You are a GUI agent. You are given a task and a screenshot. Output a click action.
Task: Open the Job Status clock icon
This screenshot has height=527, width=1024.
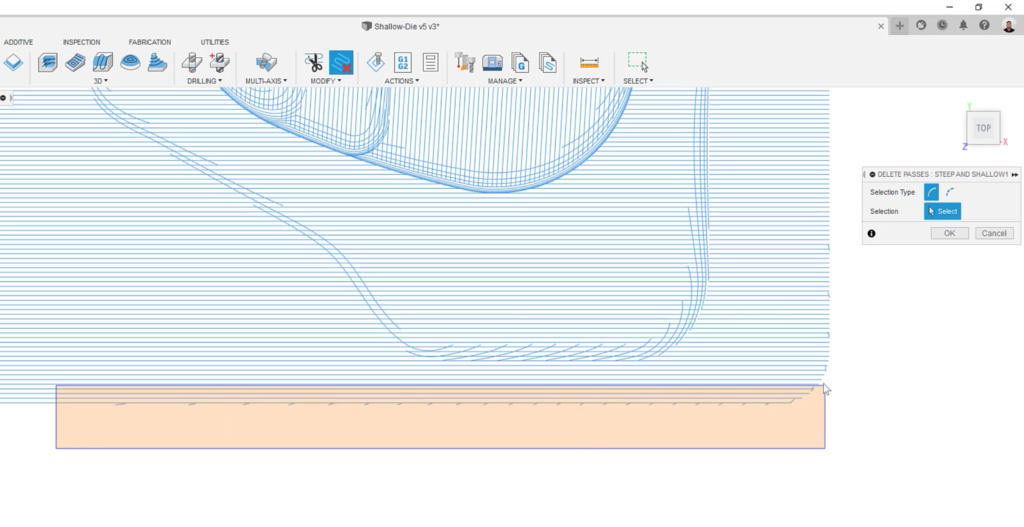coord(942,25)
